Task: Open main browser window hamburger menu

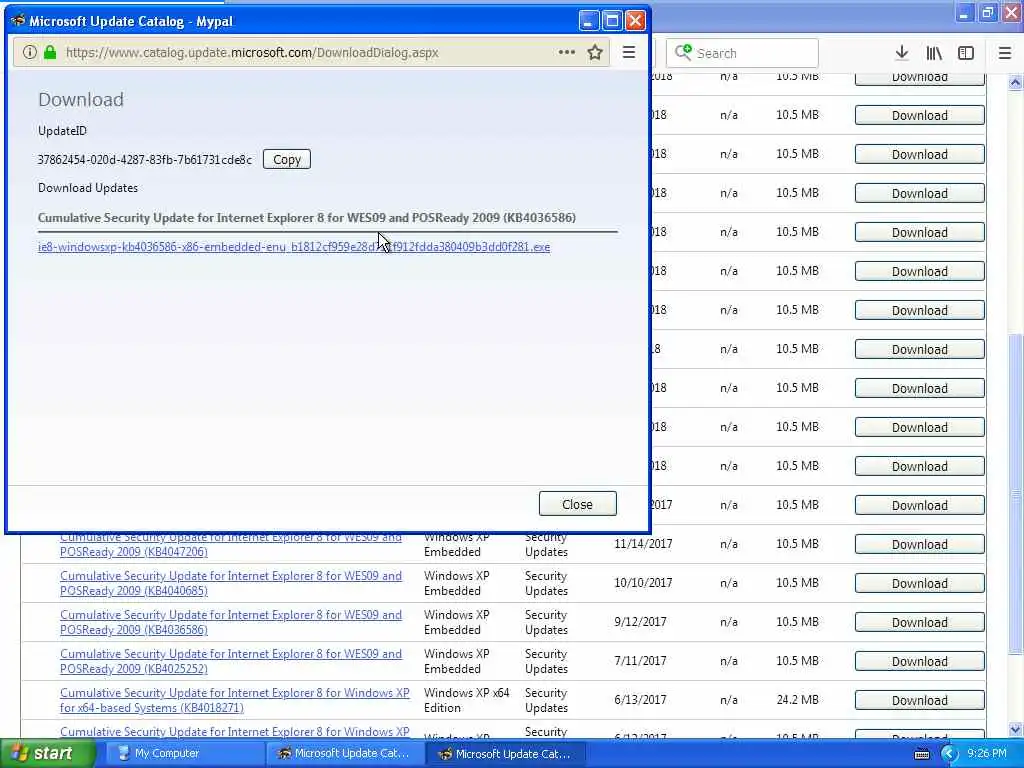Action: (1005, 53)
